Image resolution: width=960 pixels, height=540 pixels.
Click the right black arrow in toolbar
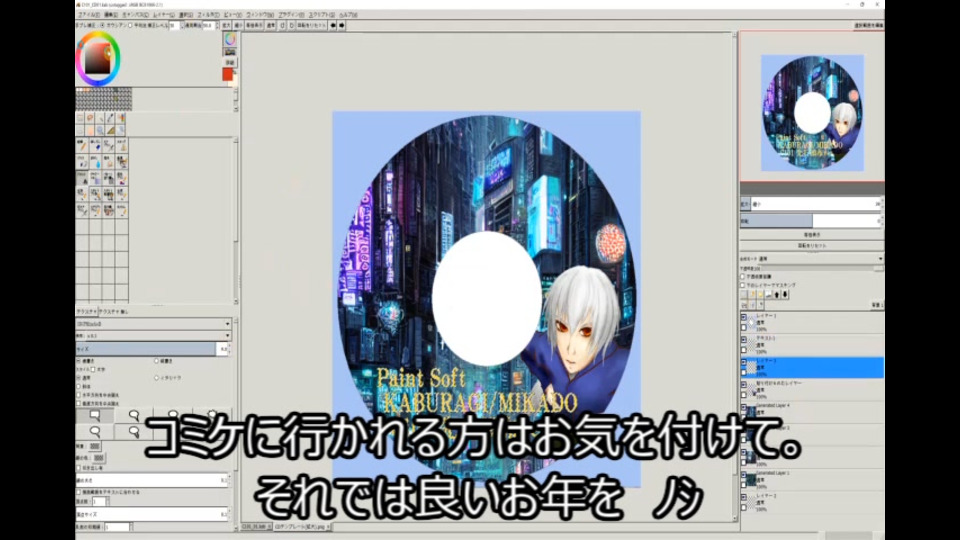click(x=342, y=26)
